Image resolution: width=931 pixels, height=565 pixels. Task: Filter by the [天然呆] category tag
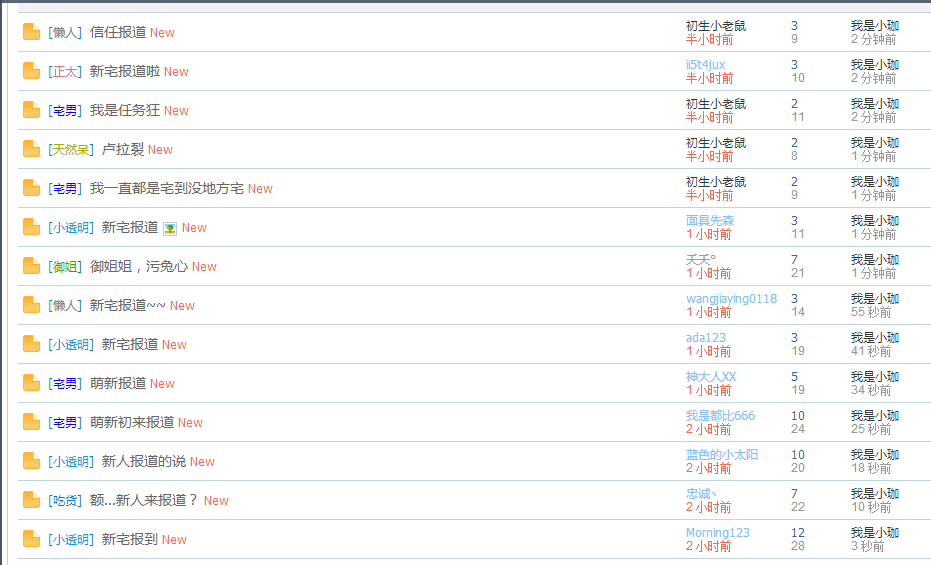click(x=70, y=149)
